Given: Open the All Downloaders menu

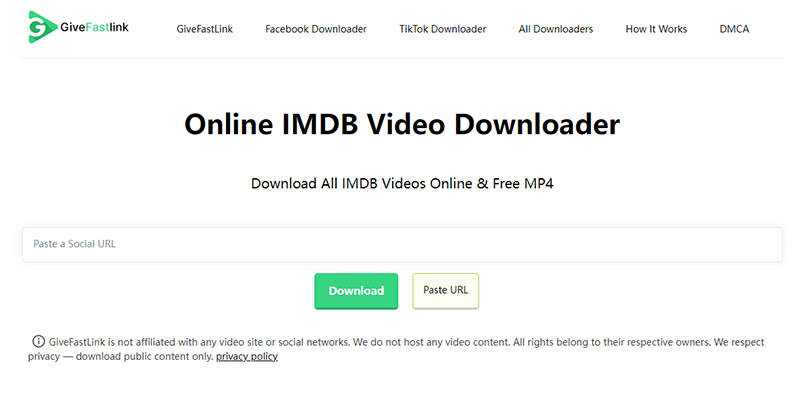Looking at the screenshot, I should (x=555, y=29).
